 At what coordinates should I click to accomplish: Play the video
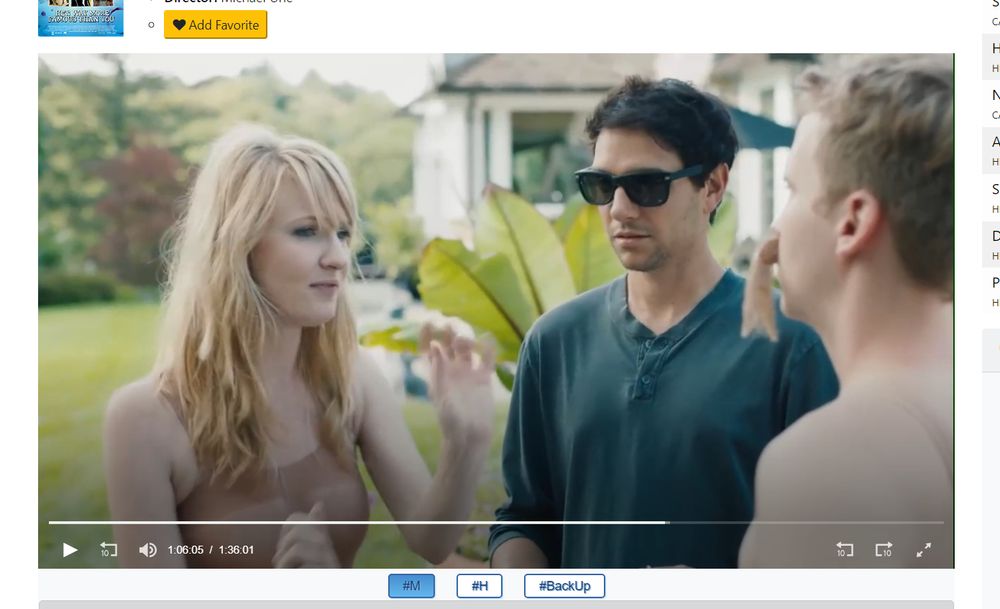coord(70,550)
